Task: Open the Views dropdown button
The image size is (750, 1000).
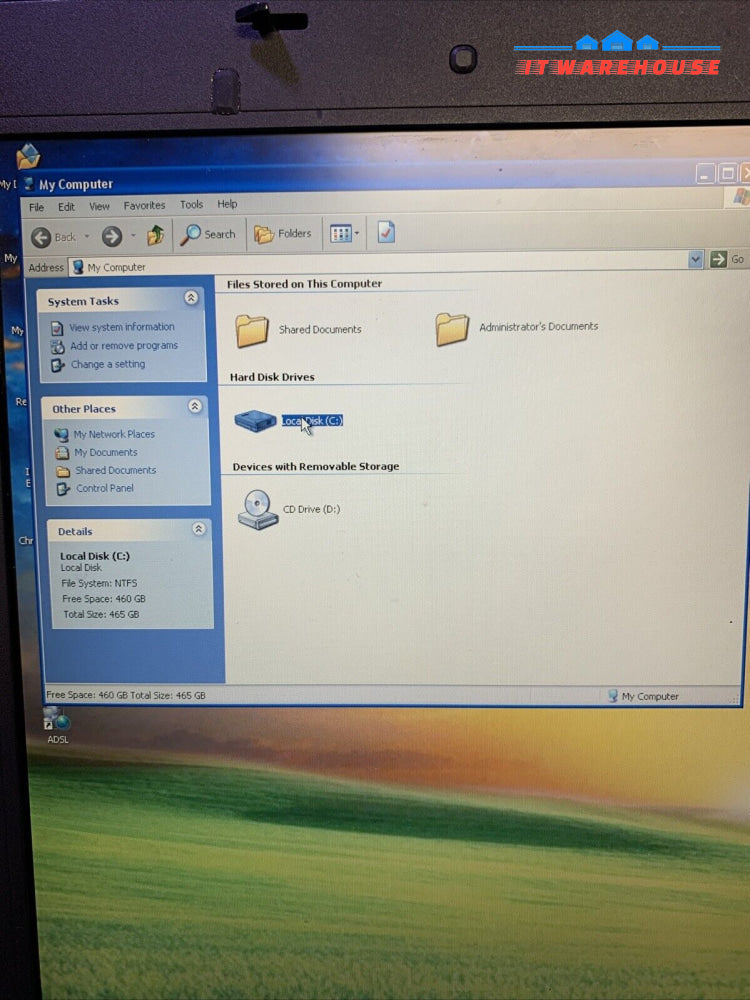Action: (x=345, y=234)
